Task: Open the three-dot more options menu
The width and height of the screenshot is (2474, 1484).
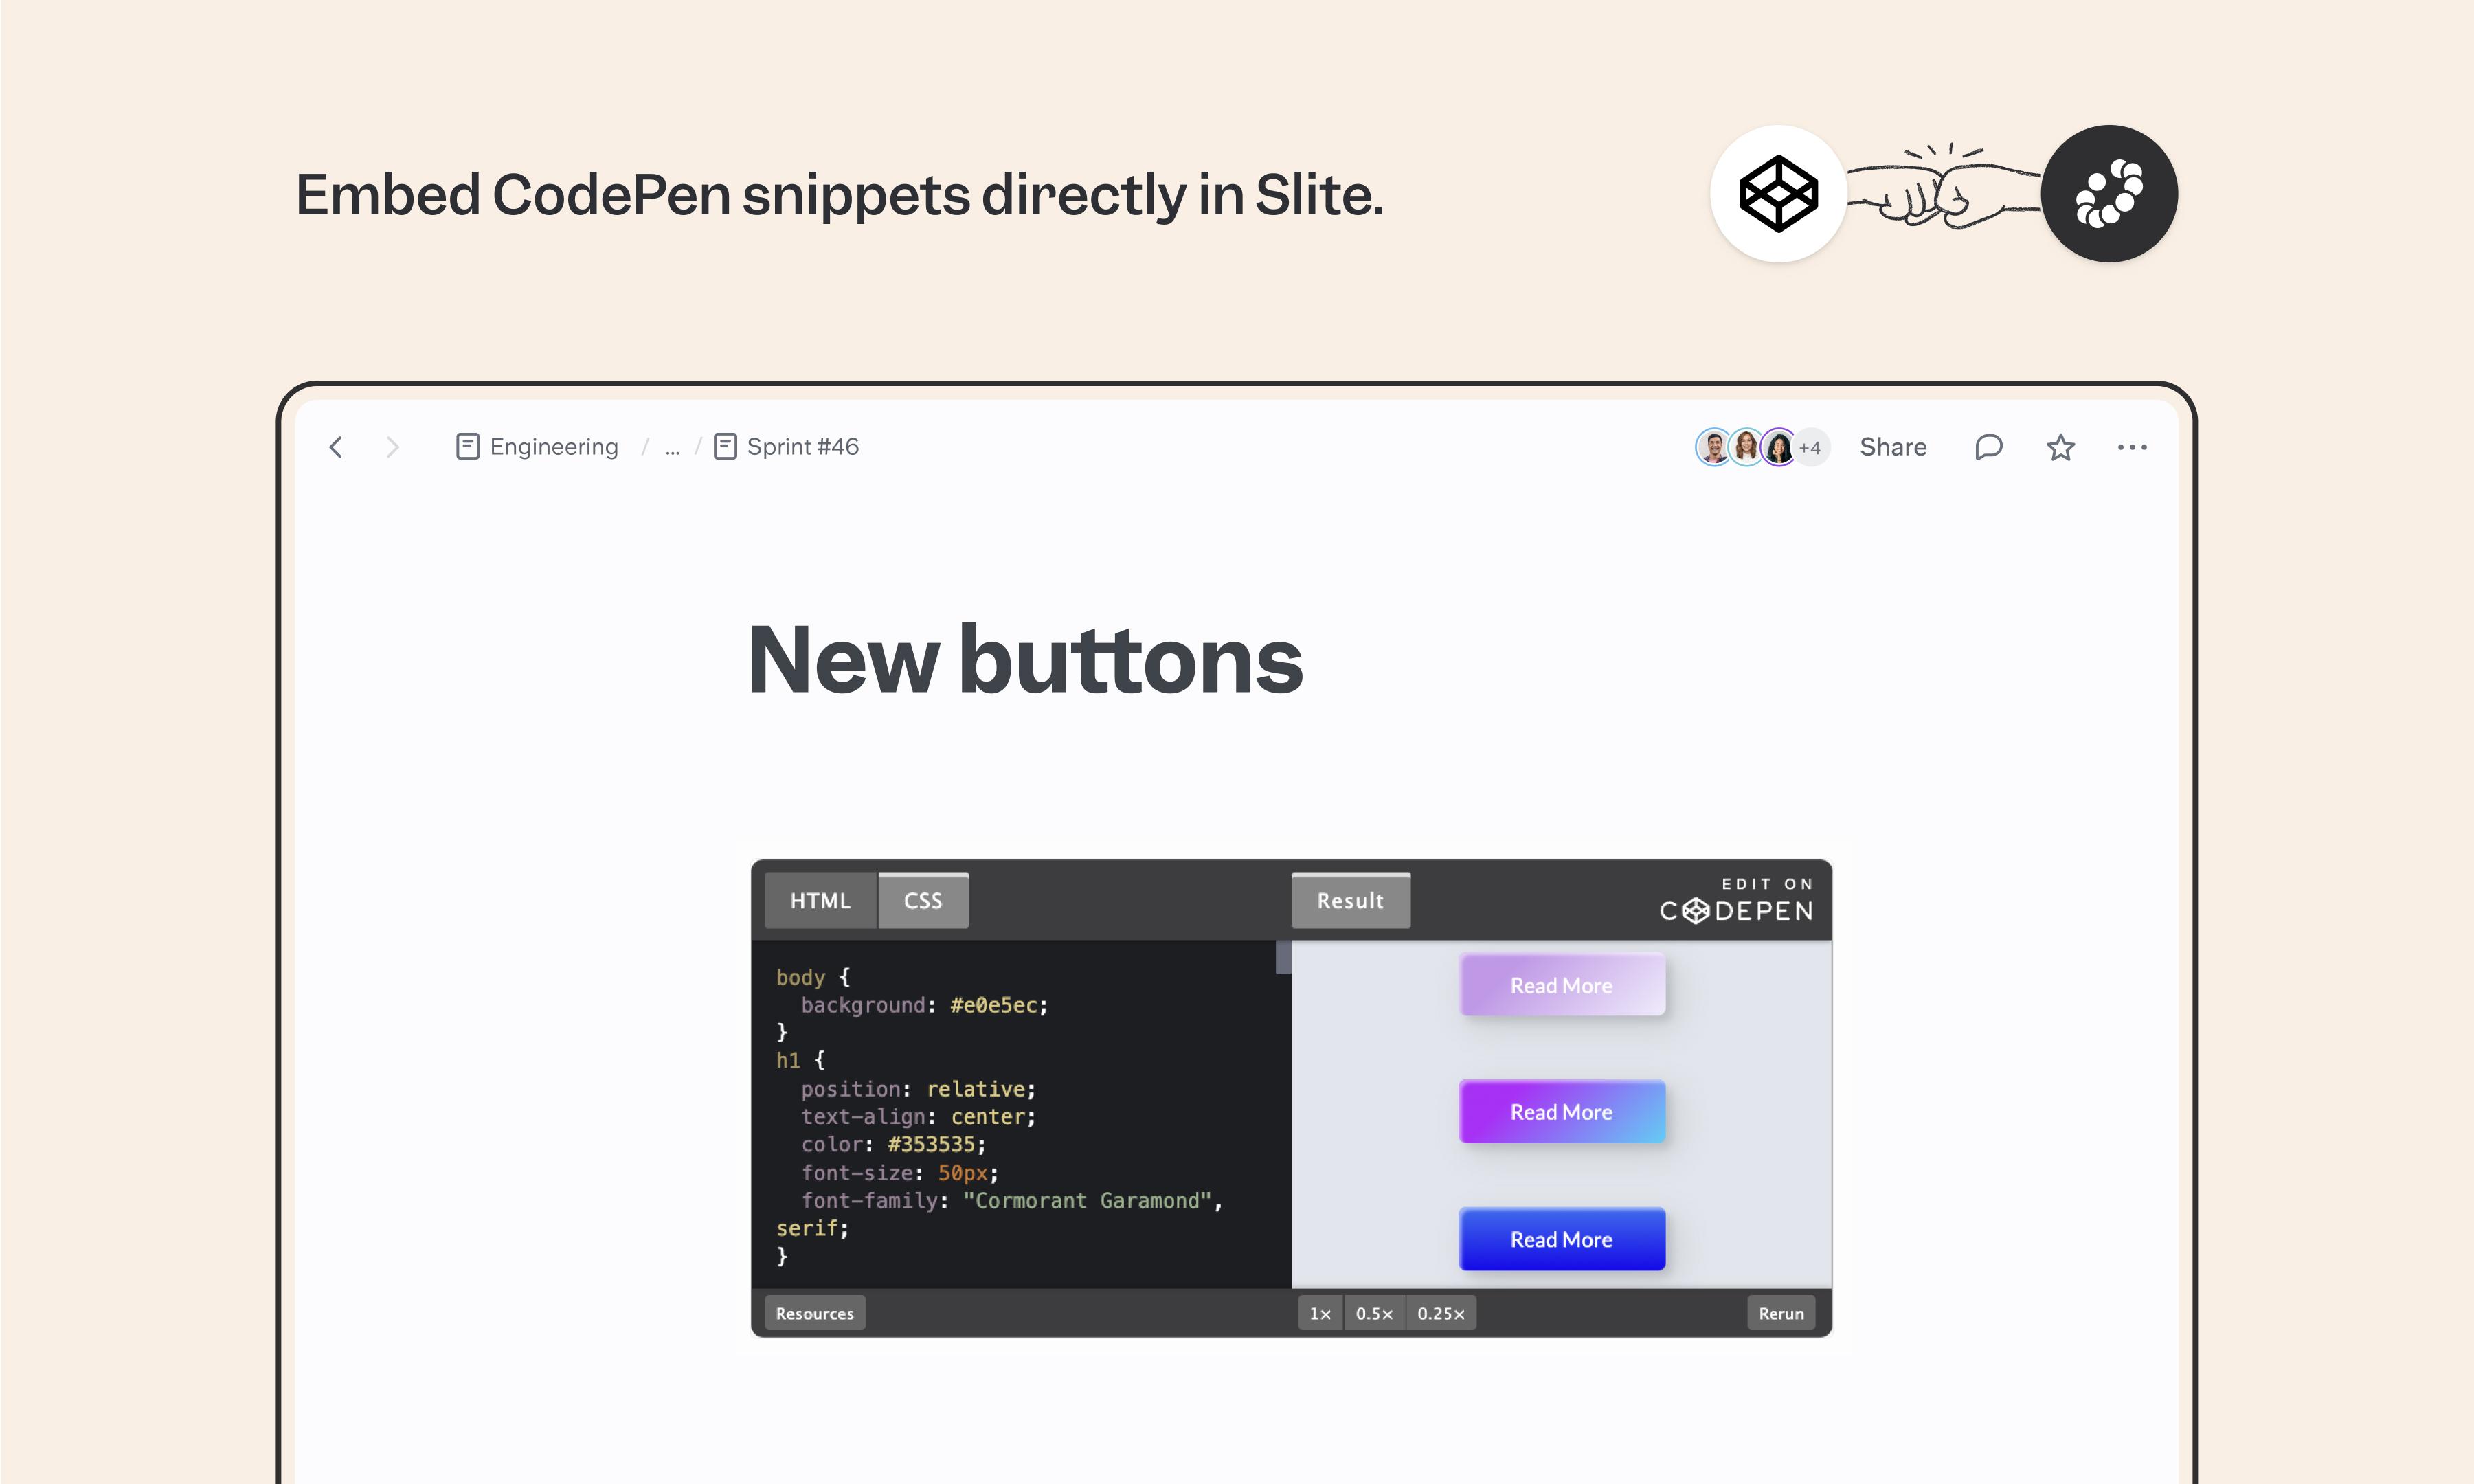Action: (2132, 447)
